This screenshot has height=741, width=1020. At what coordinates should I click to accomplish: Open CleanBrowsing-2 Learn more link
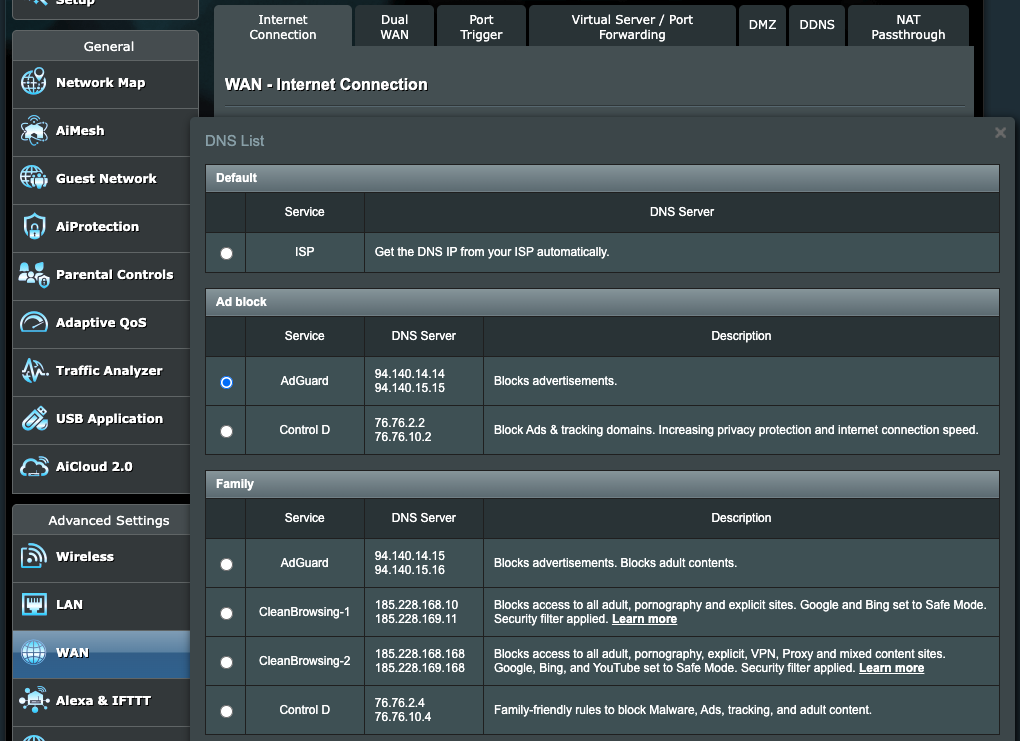click(891, 668)
